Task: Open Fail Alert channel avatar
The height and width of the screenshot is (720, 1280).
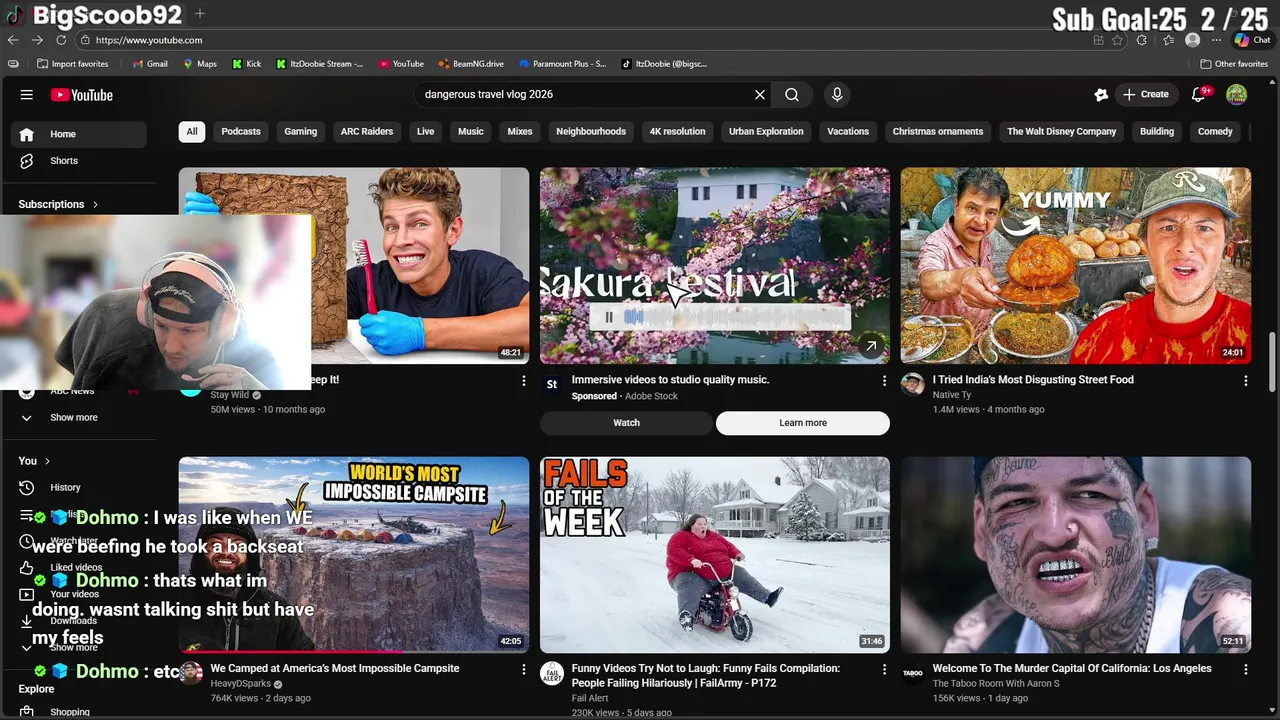Action: point(551,672)
